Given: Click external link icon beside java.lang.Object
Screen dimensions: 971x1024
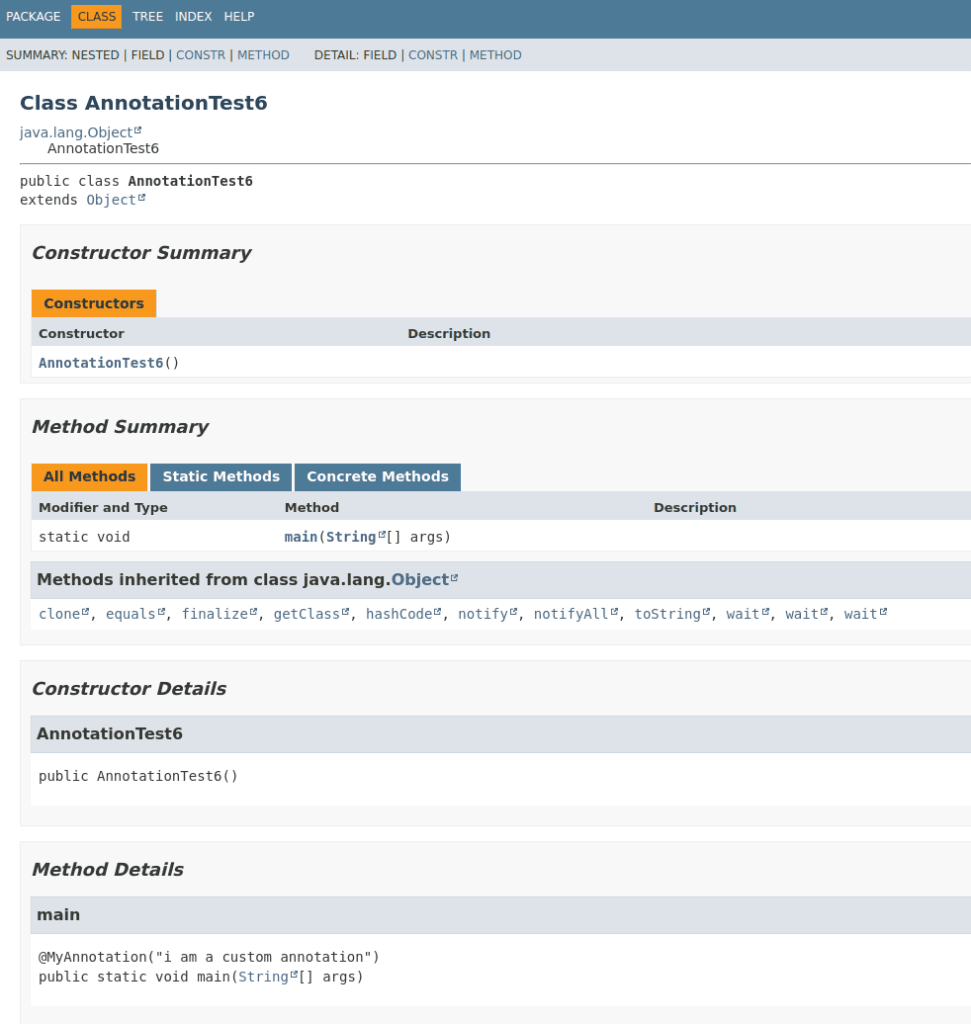Looking at the screenshot, I should coord(138,130).
